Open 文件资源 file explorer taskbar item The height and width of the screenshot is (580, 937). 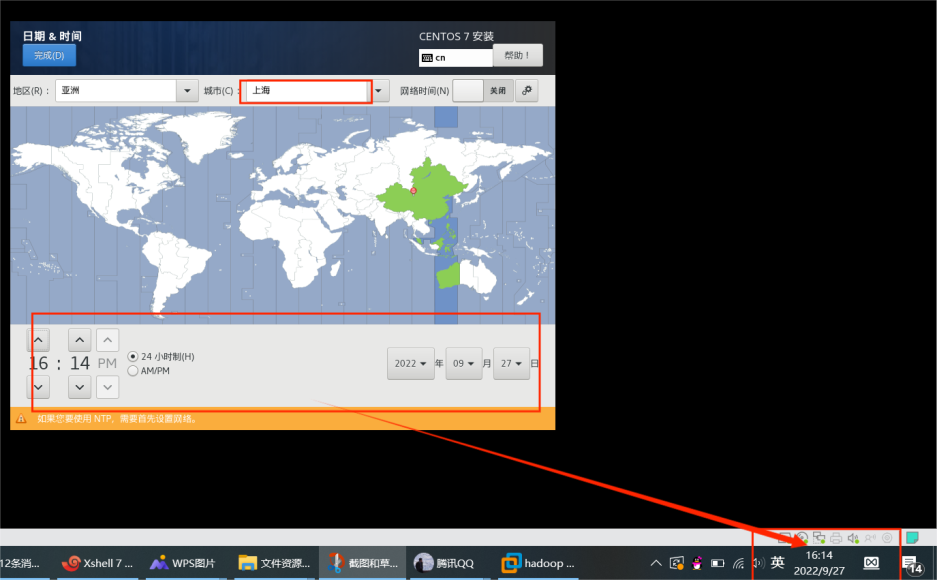click(274, 563)
